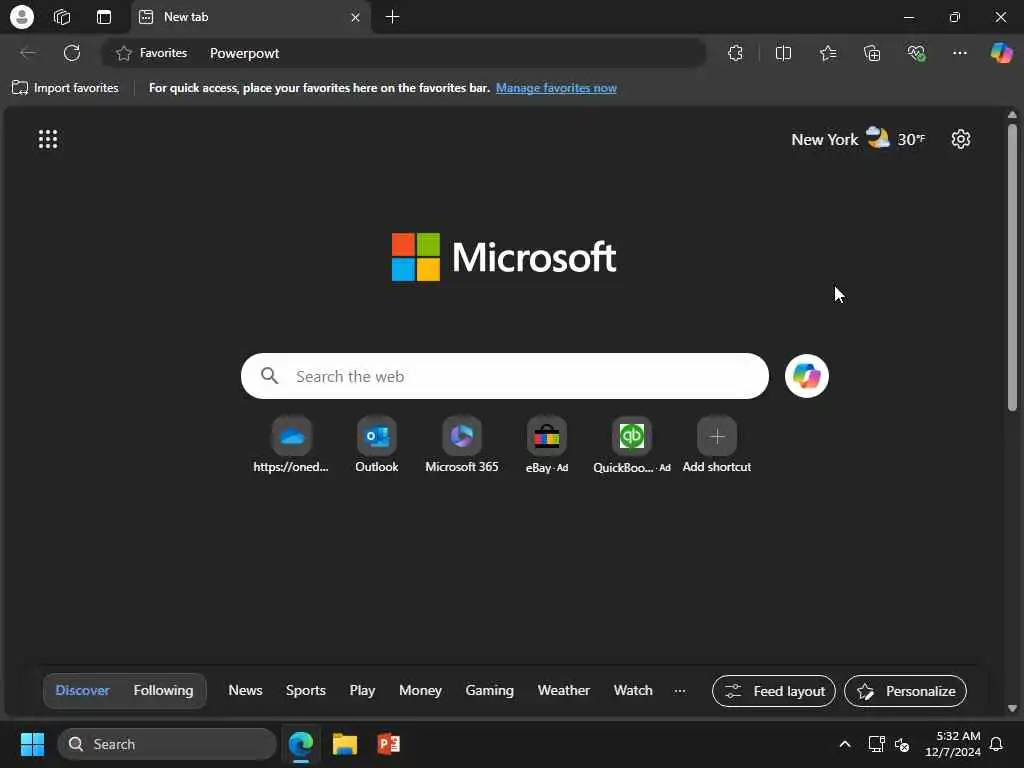Open the News feed tab
The height and width of the screenshot is (768, 1024).
coord(245,690)
